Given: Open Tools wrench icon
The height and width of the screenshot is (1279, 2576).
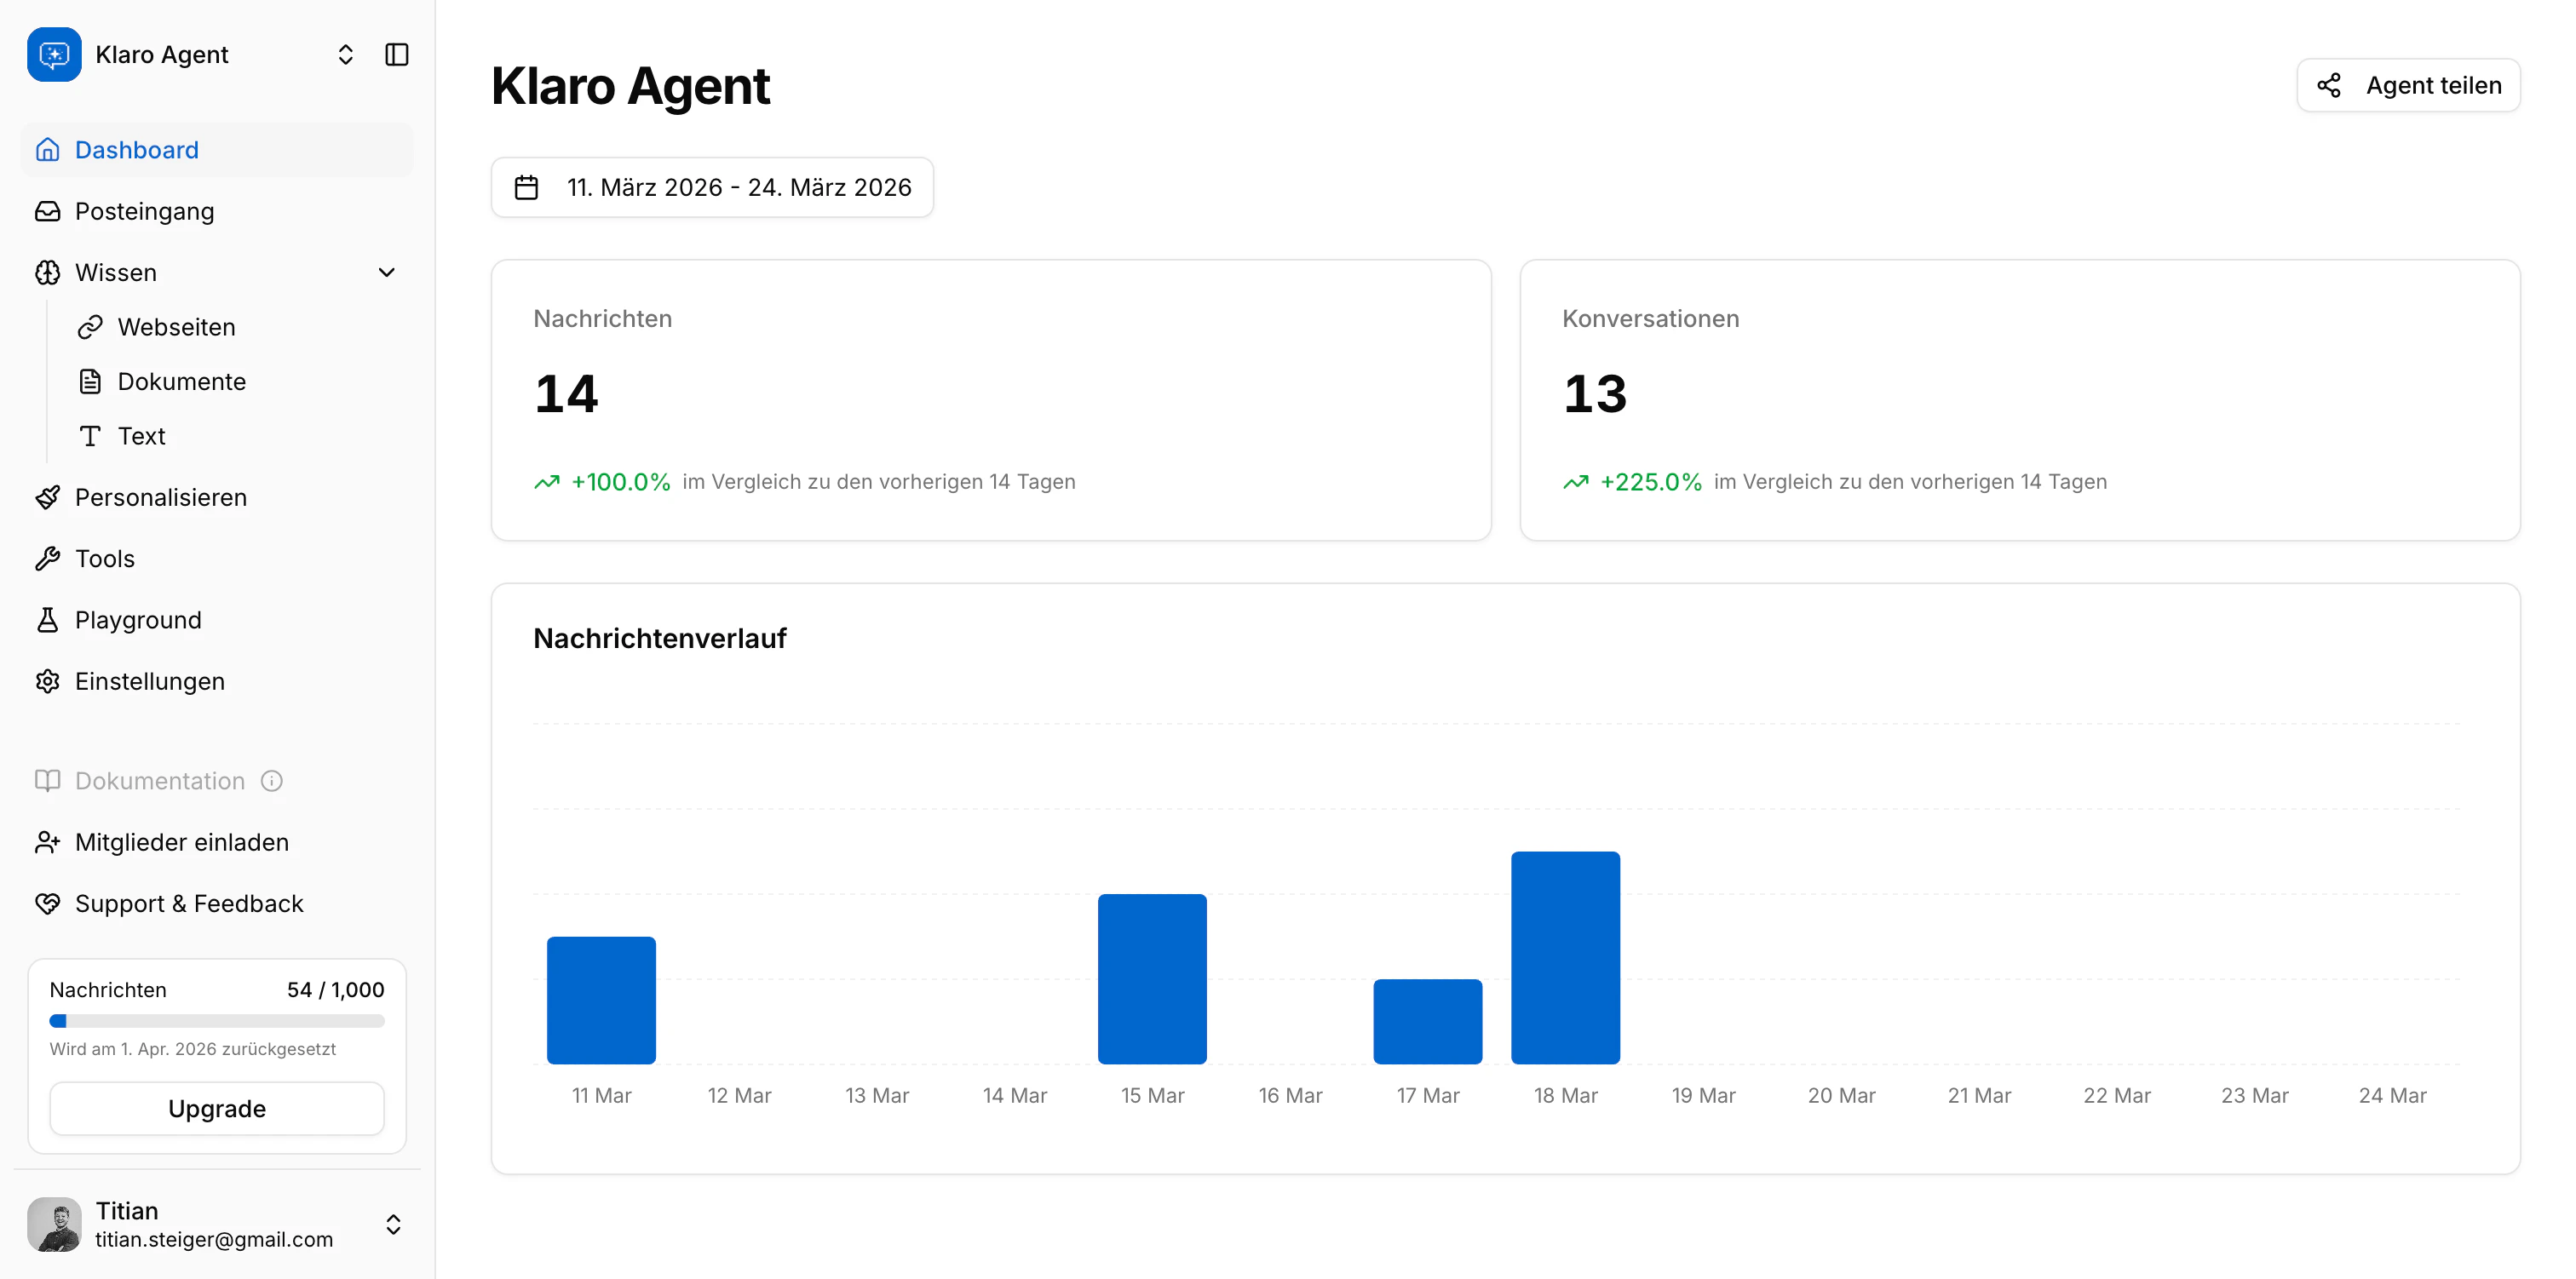Looking at the screenshot, I should (48, 558).
